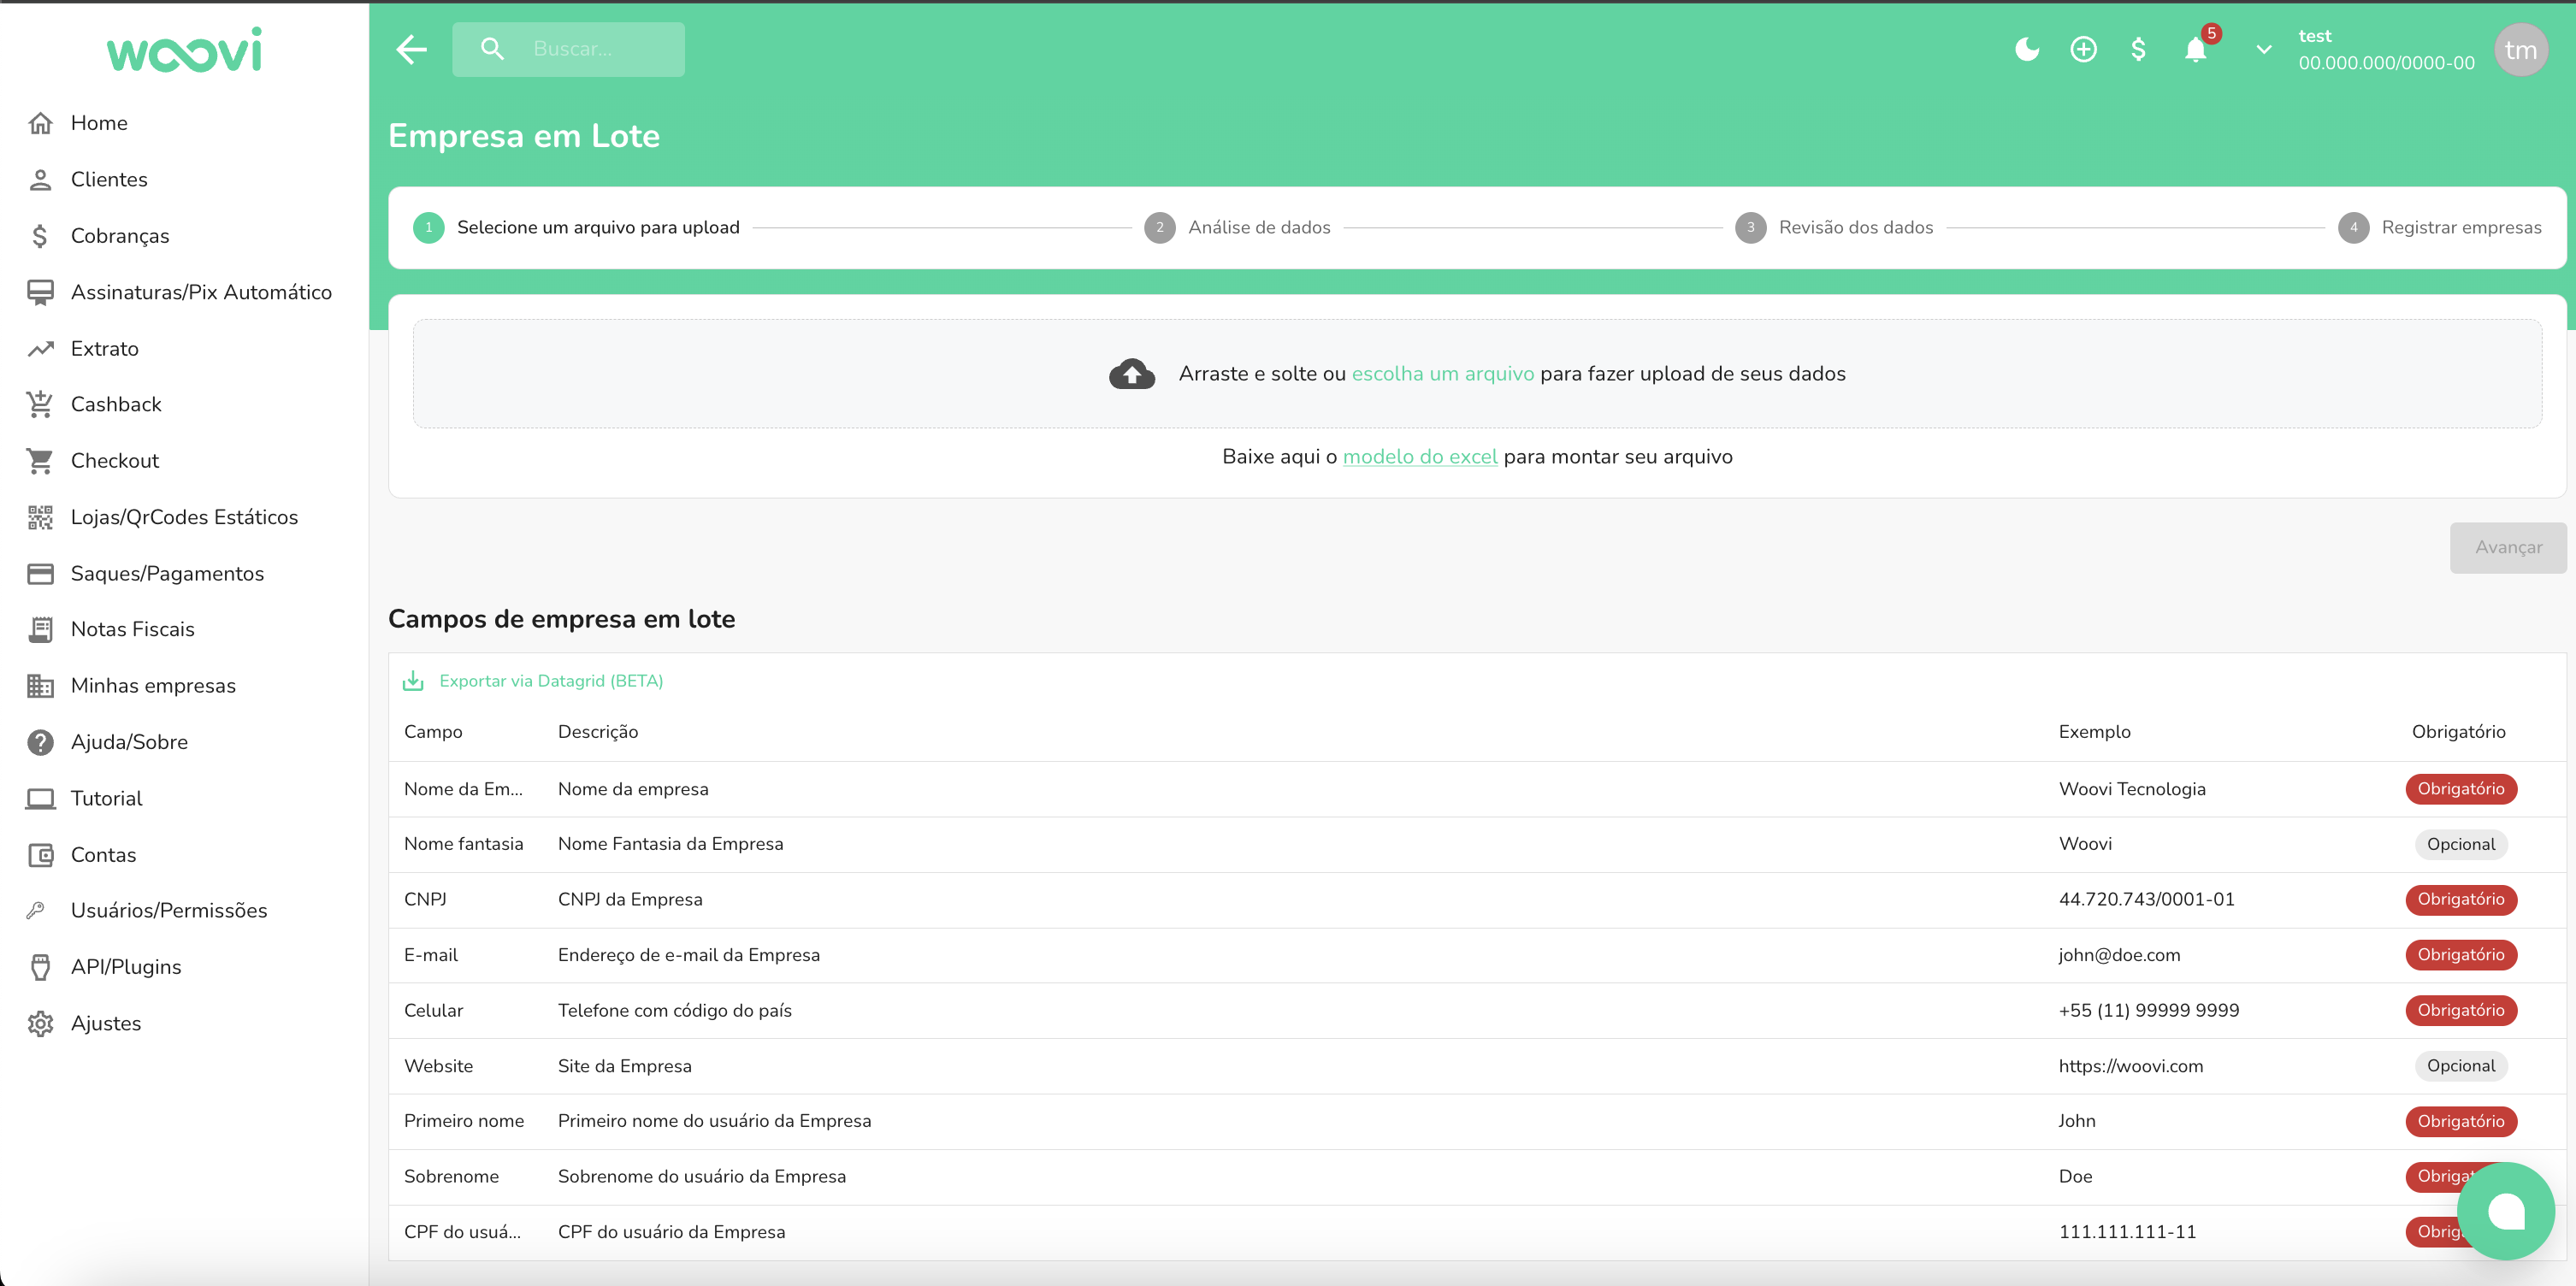Open the 'tm' user avatar menu
Viewport: 2576px width, 1286px height.
(2520, 50)
